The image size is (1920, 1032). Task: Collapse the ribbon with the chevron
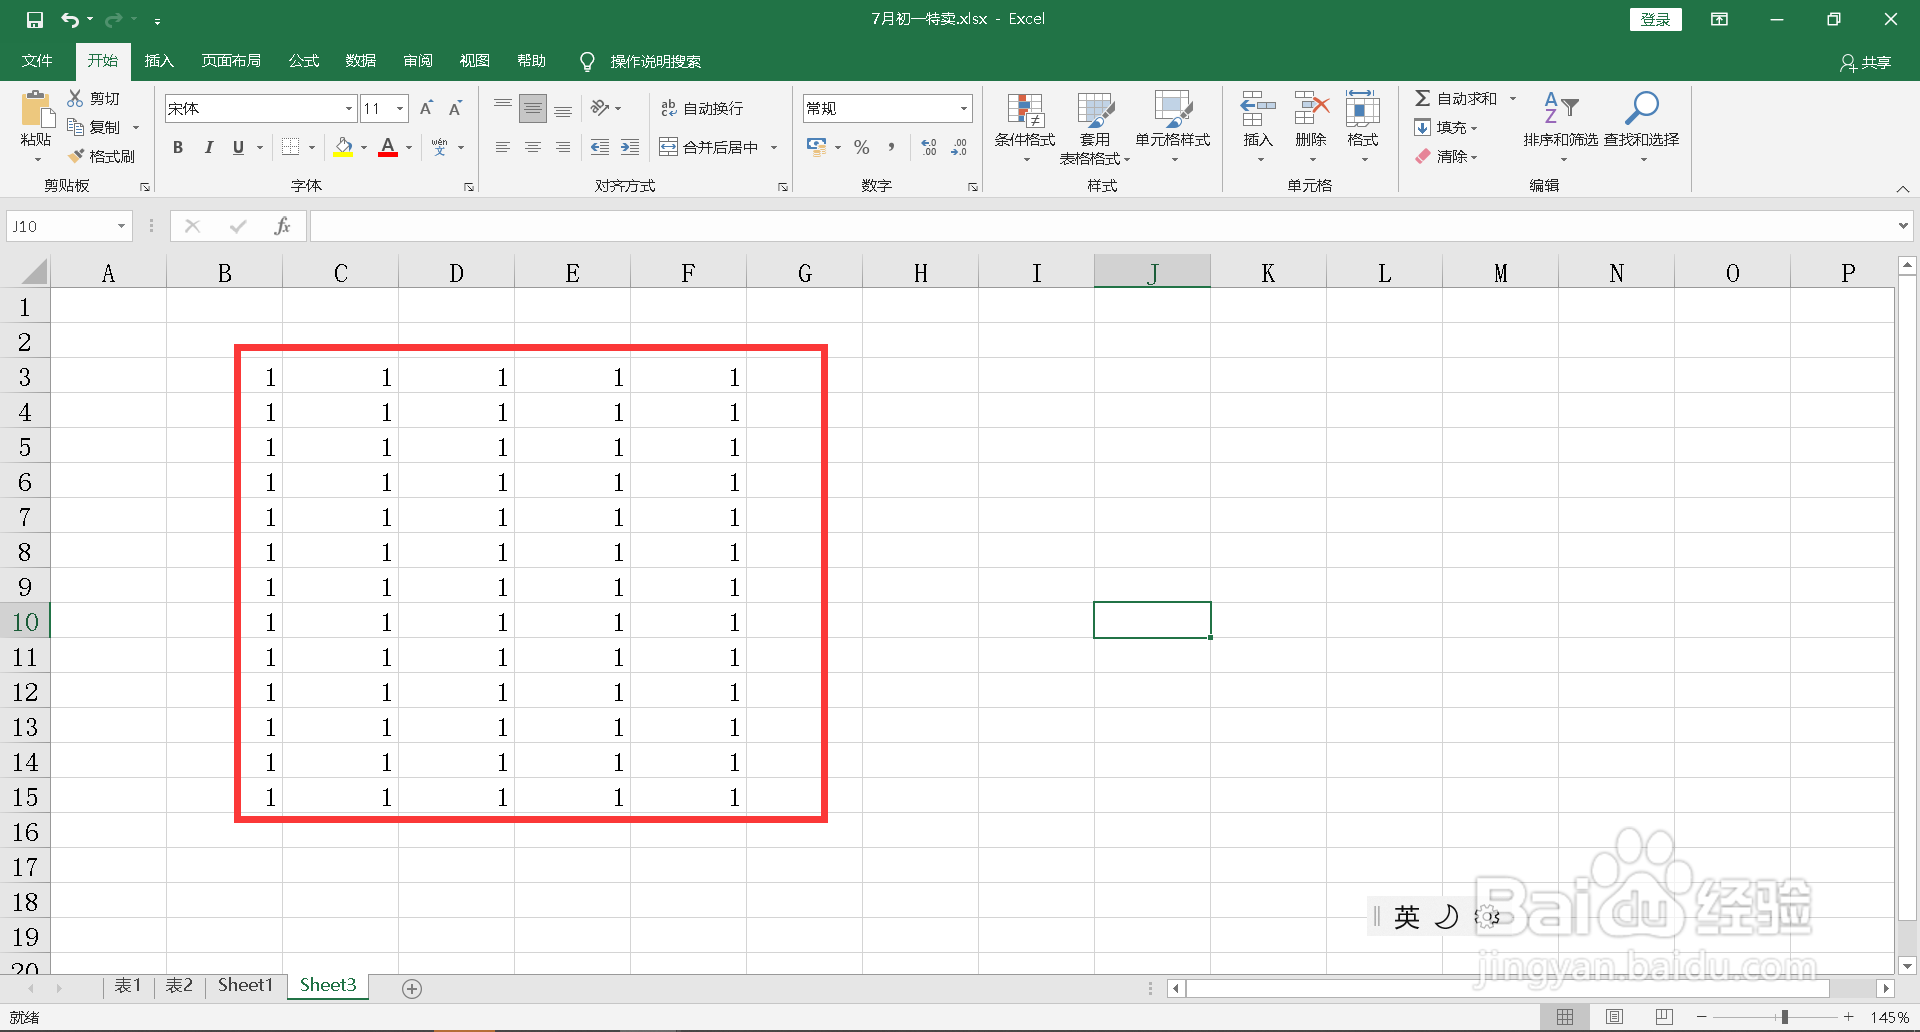click(x=1903, y=188)
